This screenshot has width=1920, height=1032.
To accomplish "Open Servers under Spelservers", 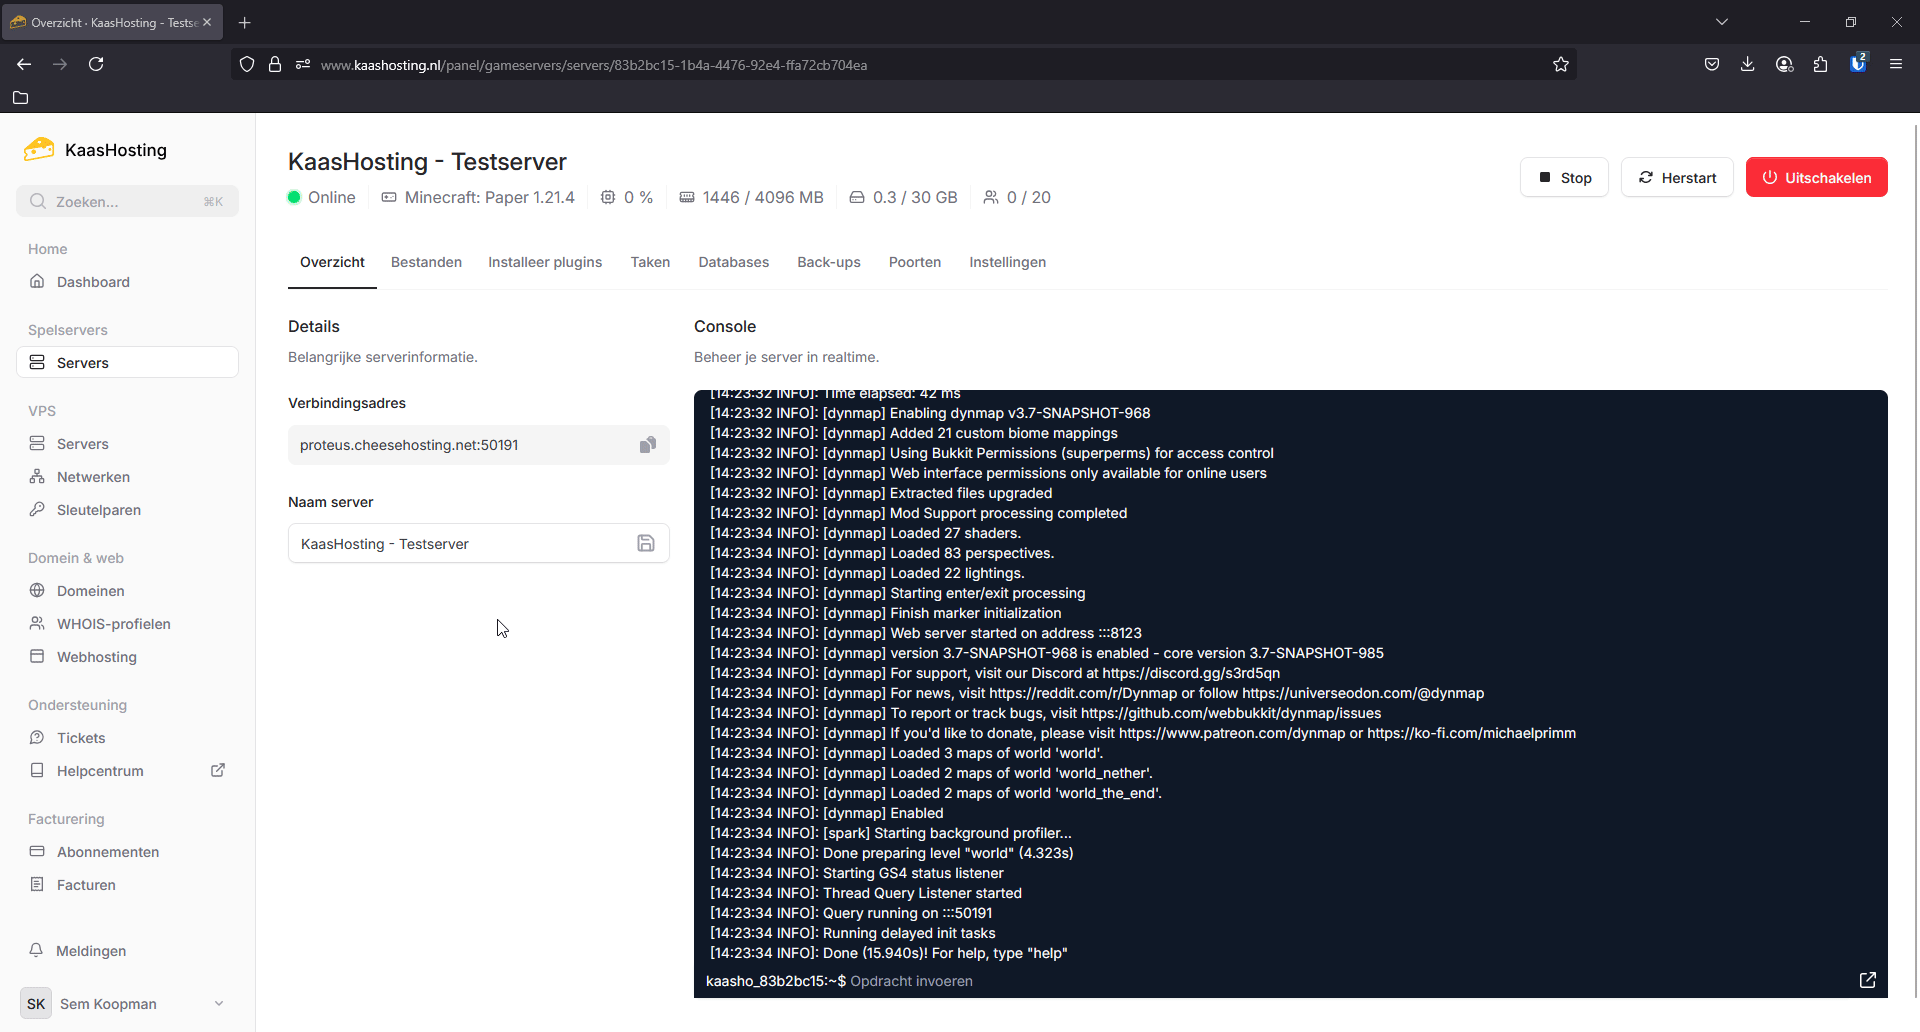I will 127,363.
